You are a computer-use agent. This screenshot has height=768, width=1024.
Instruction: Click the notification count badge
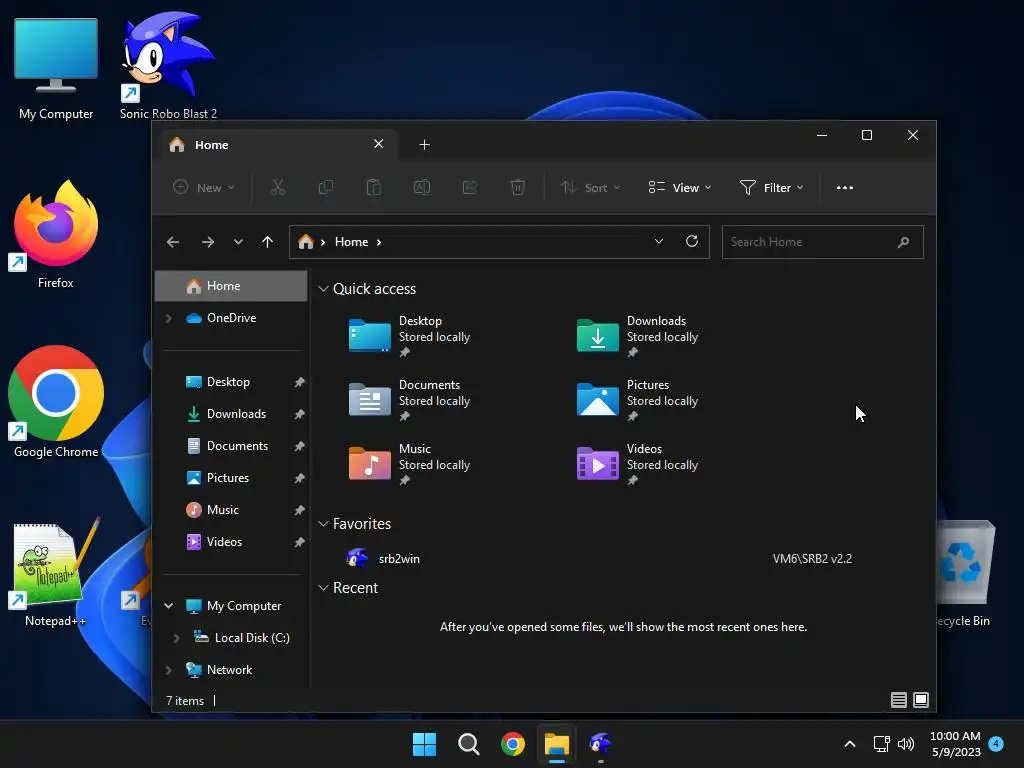pos(996,743)
